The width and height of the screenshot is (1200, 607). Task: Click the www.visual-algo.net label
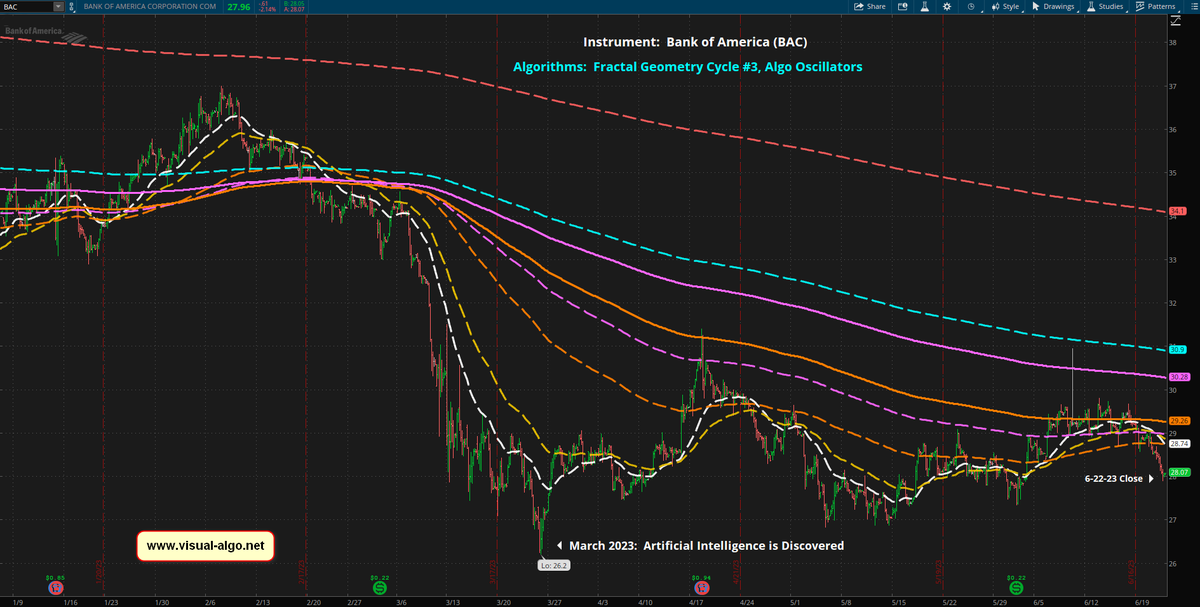205,547
